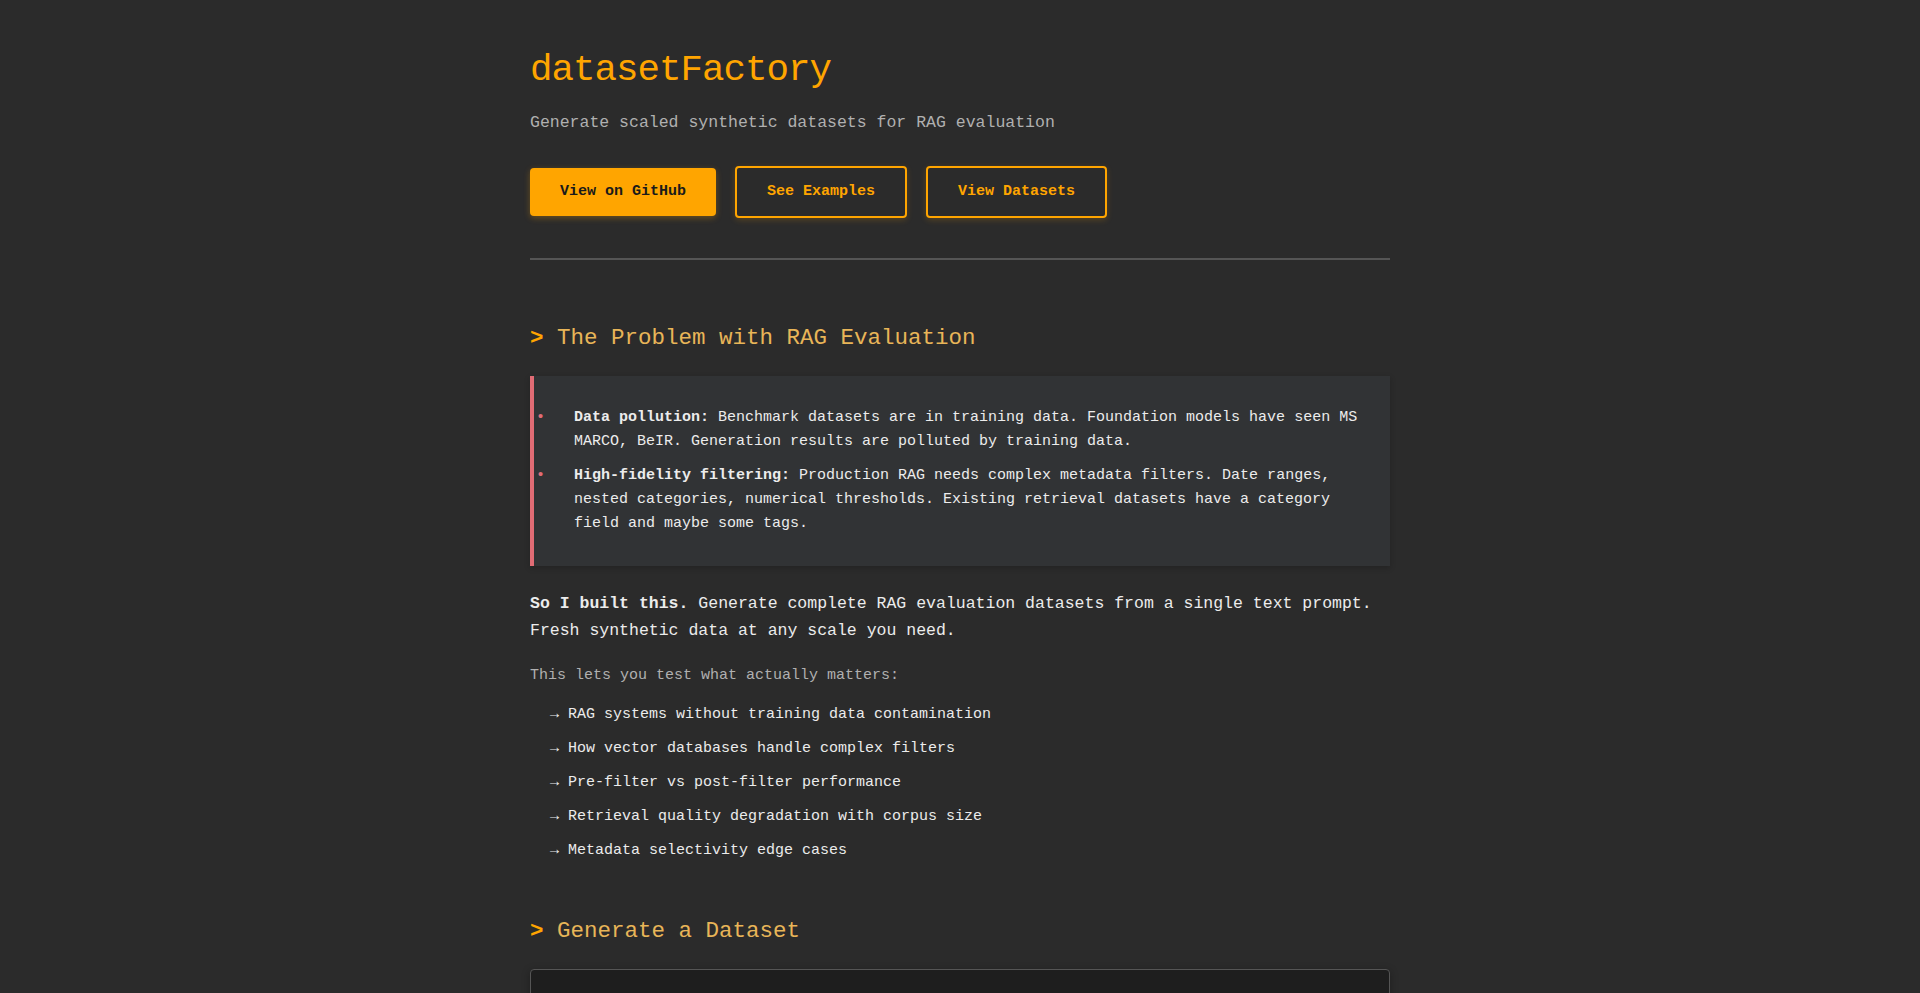Open the GitHub repository via 'View on GitHub'
Image resolution: width=1920 pixels, height=993 pixels.
click(x=622, y=191)
